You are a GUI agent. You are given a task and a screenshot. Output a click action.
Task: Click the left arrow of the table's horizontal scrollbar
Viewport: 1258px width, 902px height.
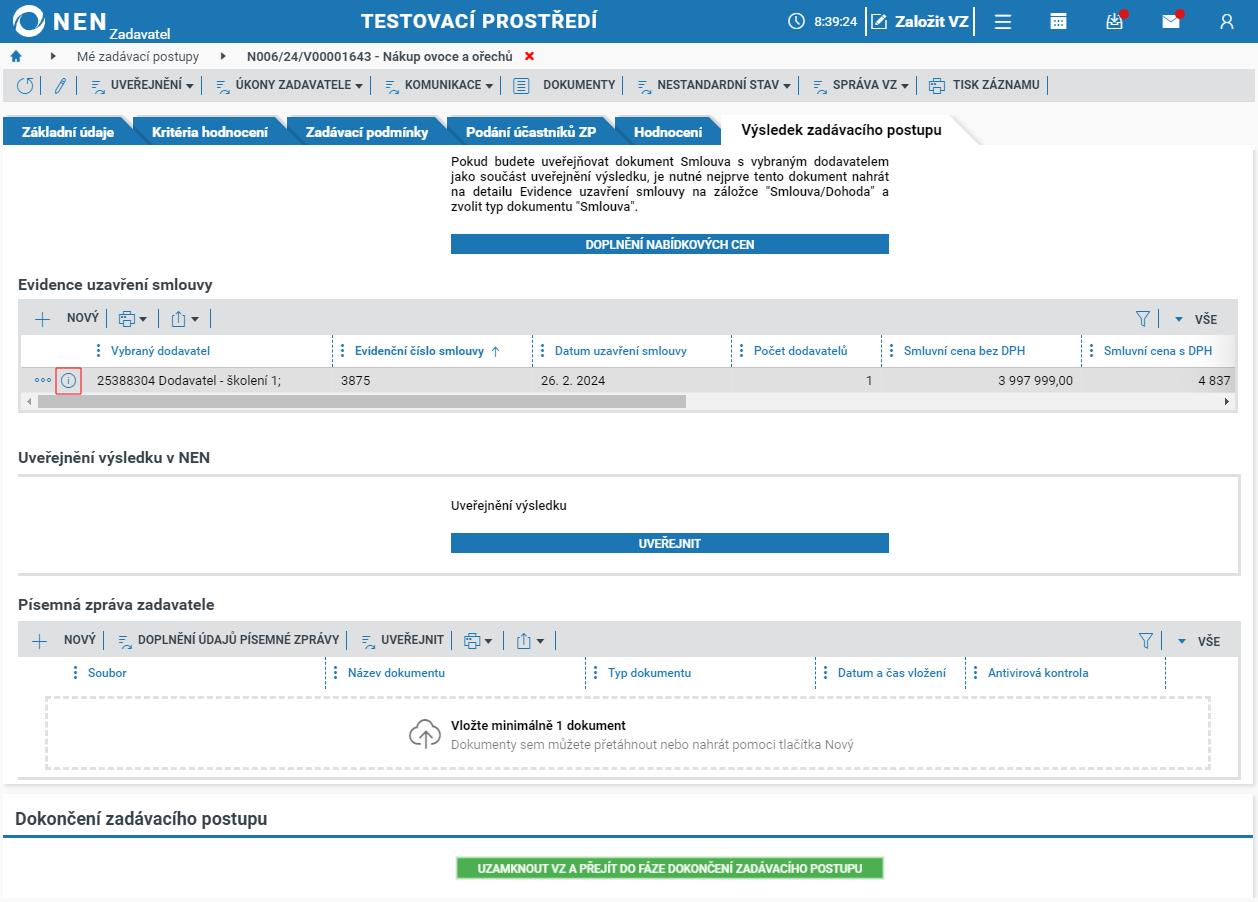pos(27,401)
